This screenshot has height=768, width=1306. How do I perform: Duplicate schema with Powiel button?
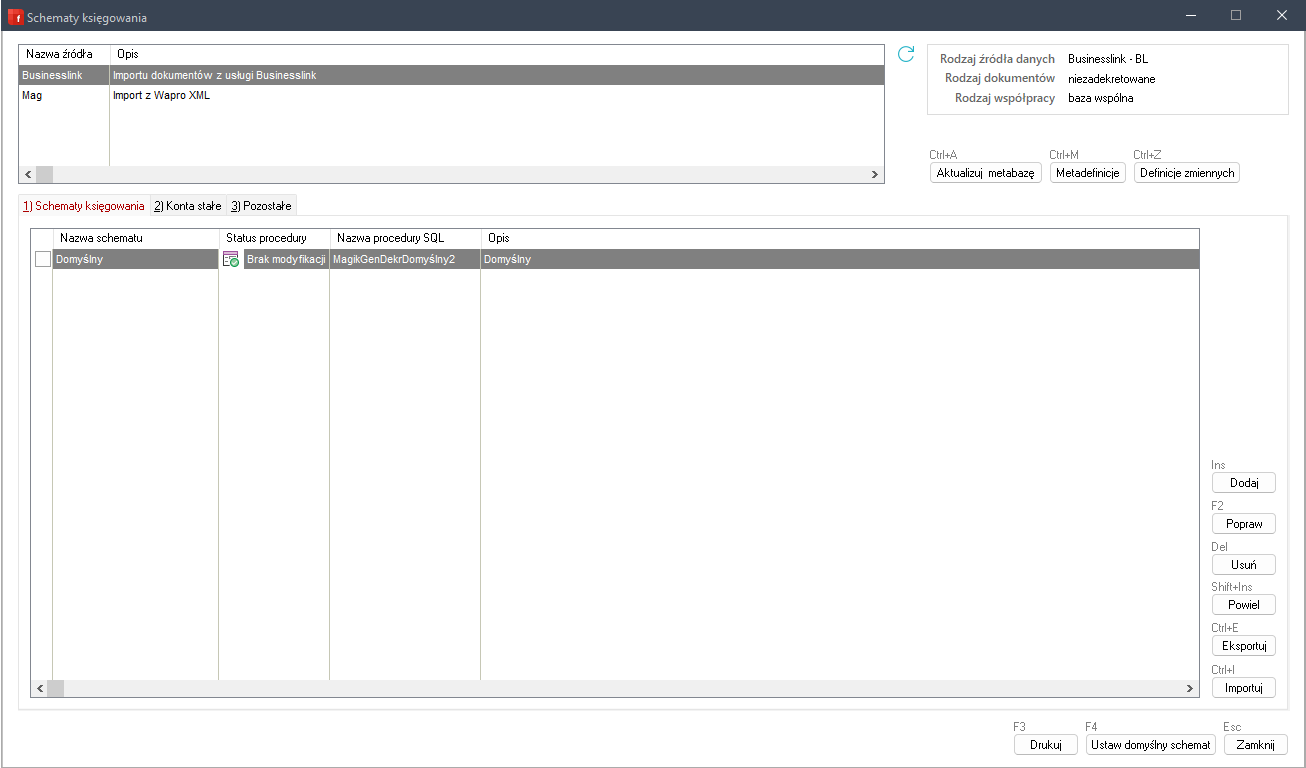click(1243, 605)
